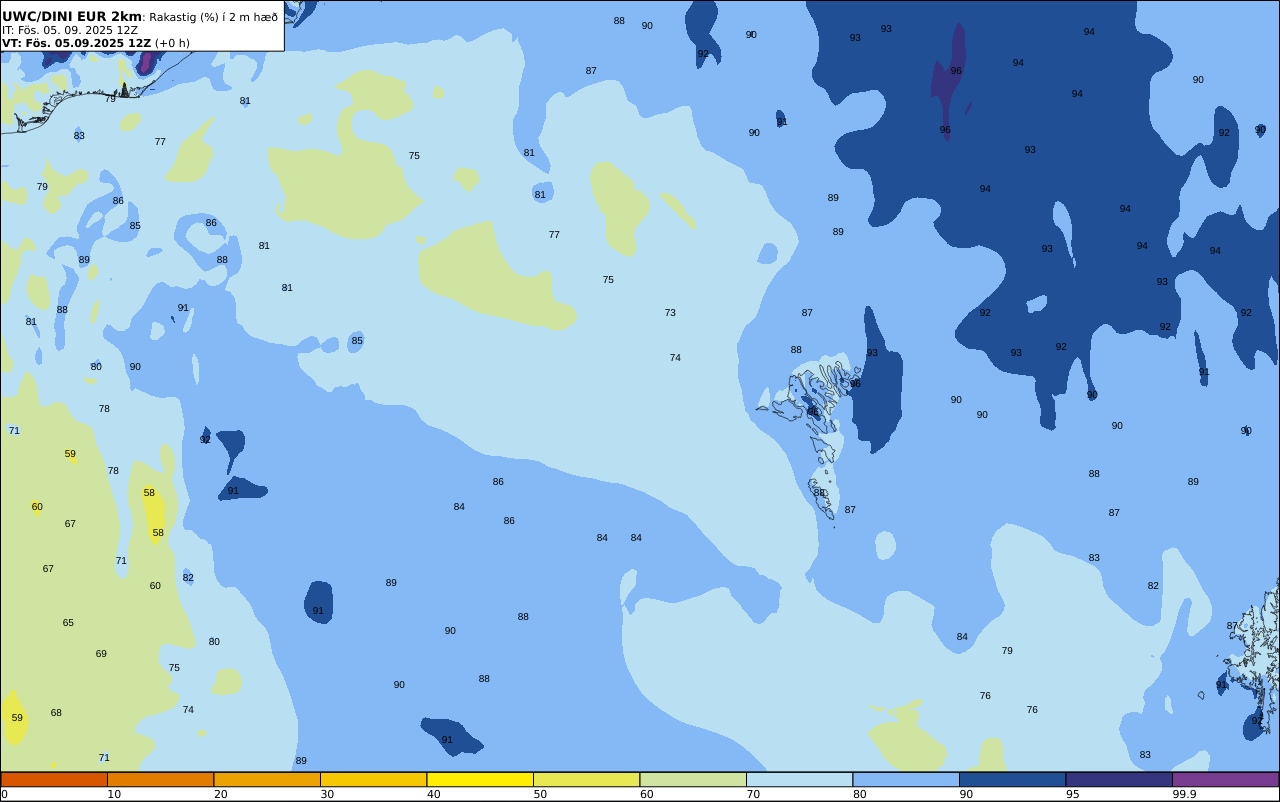Click the "0" legend tick label
Screen dimensions: 1280x802
point(4,794)
